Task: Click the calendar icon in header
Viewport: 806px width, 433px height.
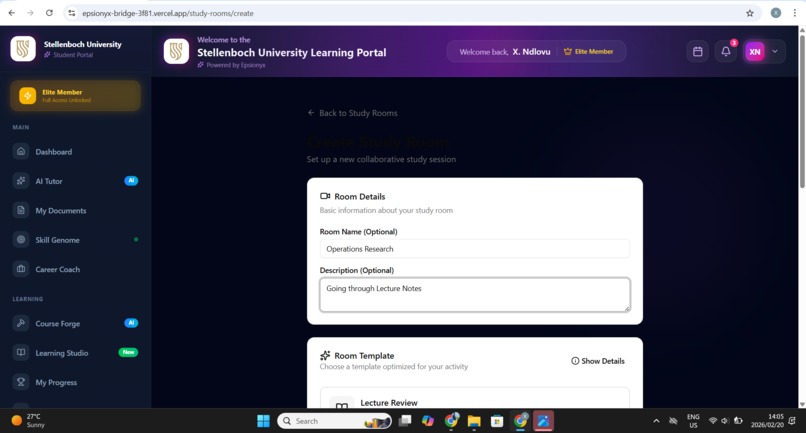Action: (698, 51)
